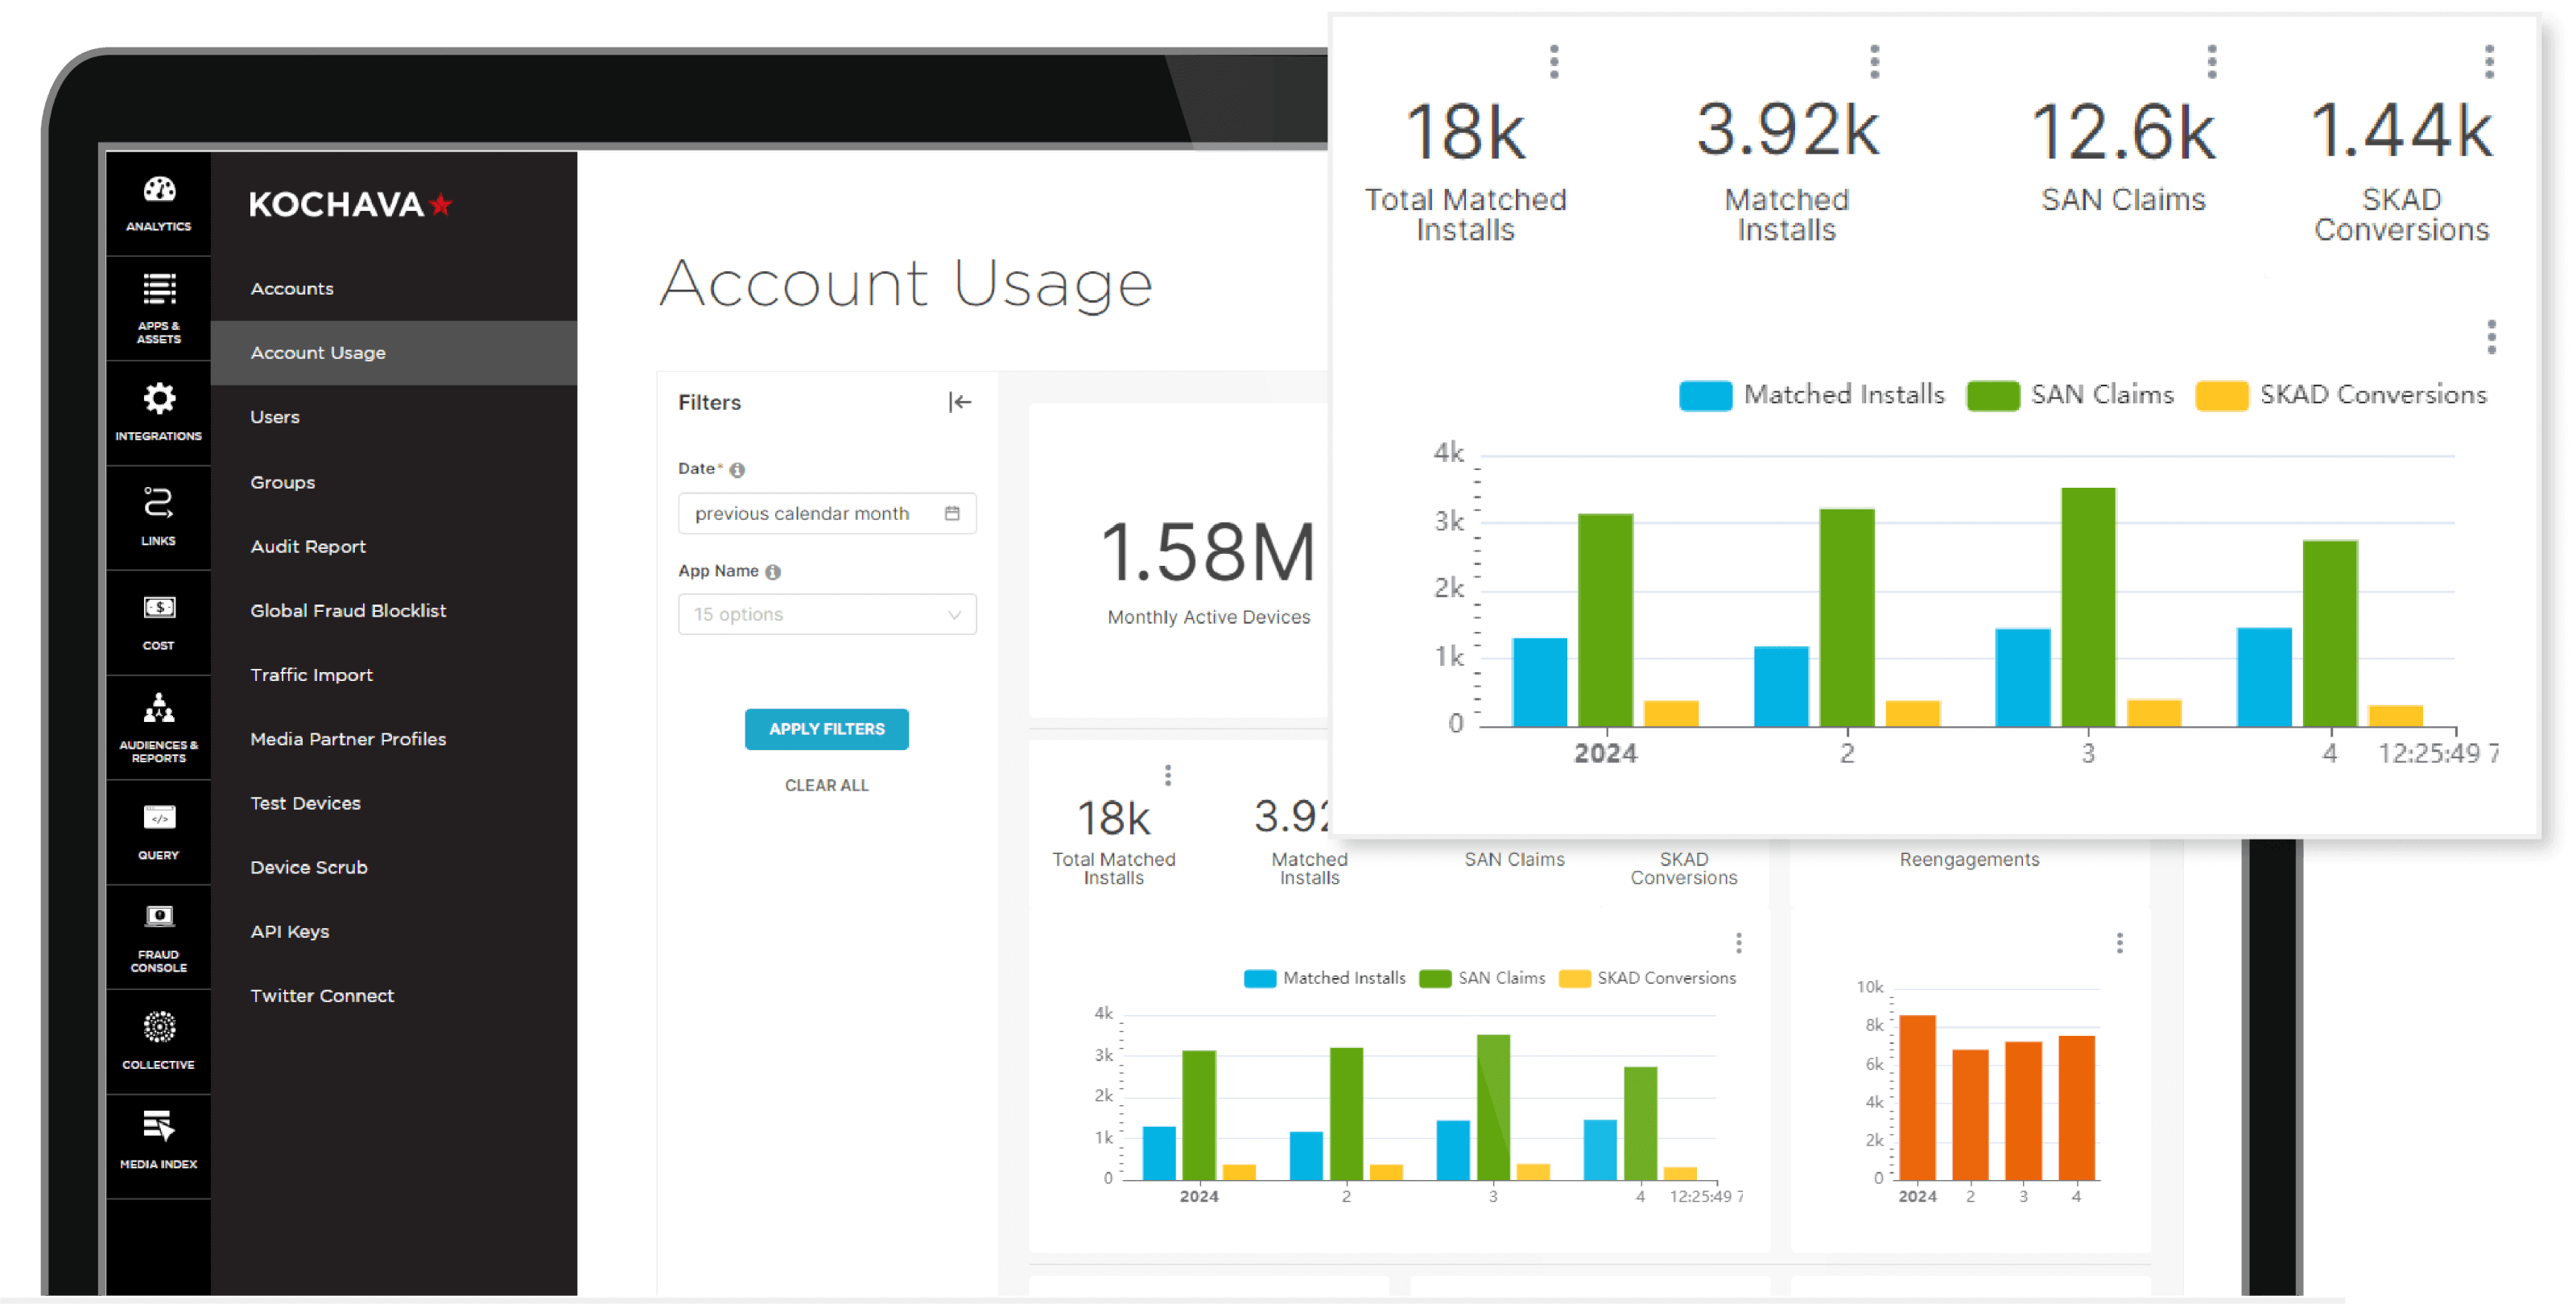Click the yellow SKAD bar for month 4 in enlarged chart
This screenshot has height=1304, width=2576.
[2394, 715]
